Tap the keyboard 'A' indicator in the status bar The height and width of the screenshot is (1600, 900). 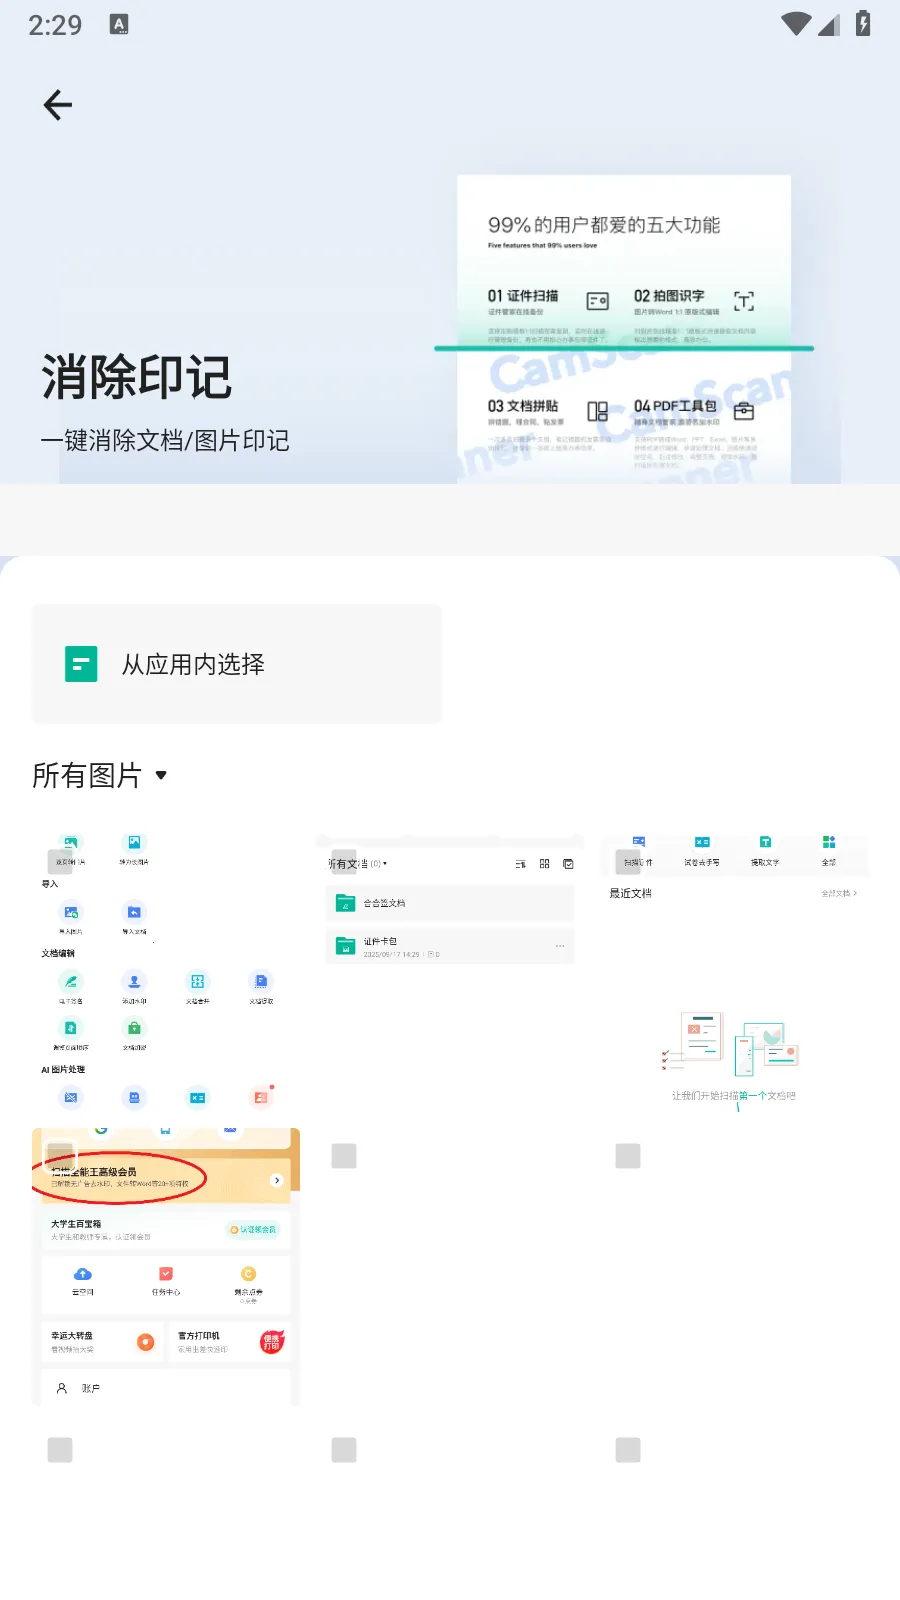(x=119, y=25)
